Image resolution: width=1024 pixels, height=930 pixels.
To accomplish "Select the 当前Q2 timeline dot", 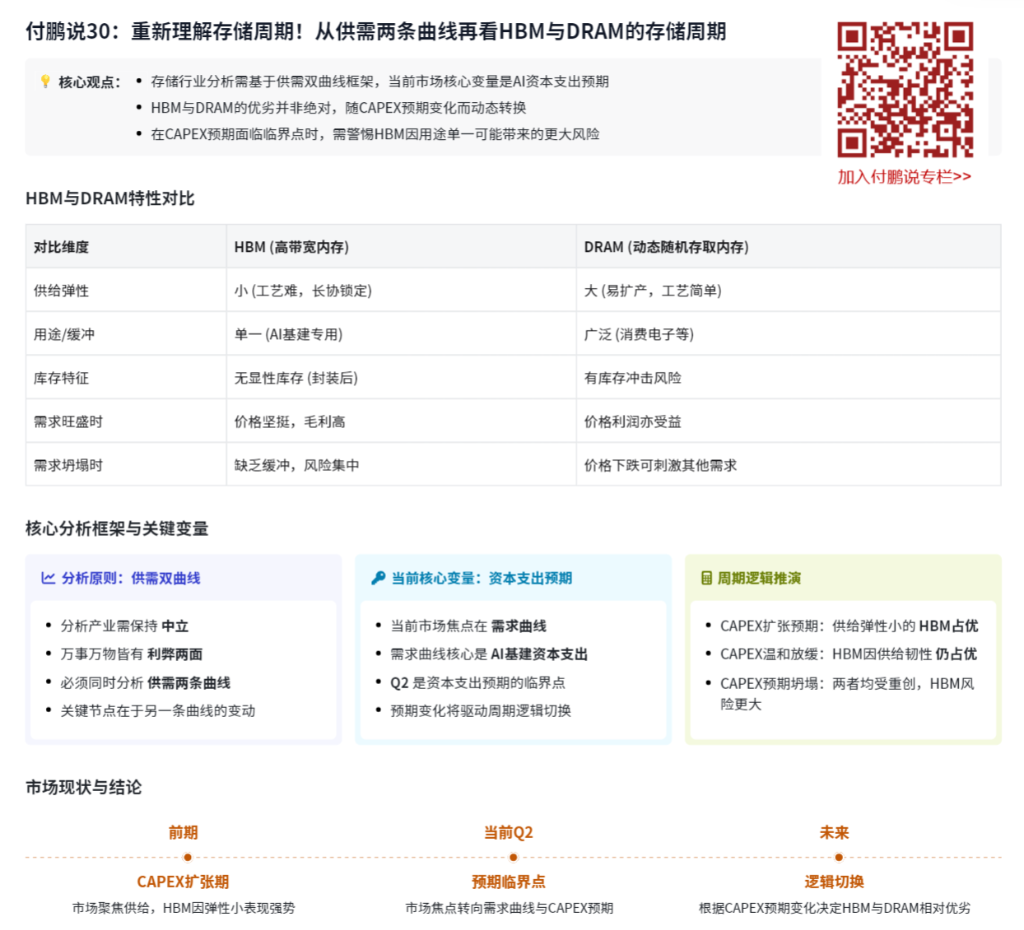I will coord(513,858).
